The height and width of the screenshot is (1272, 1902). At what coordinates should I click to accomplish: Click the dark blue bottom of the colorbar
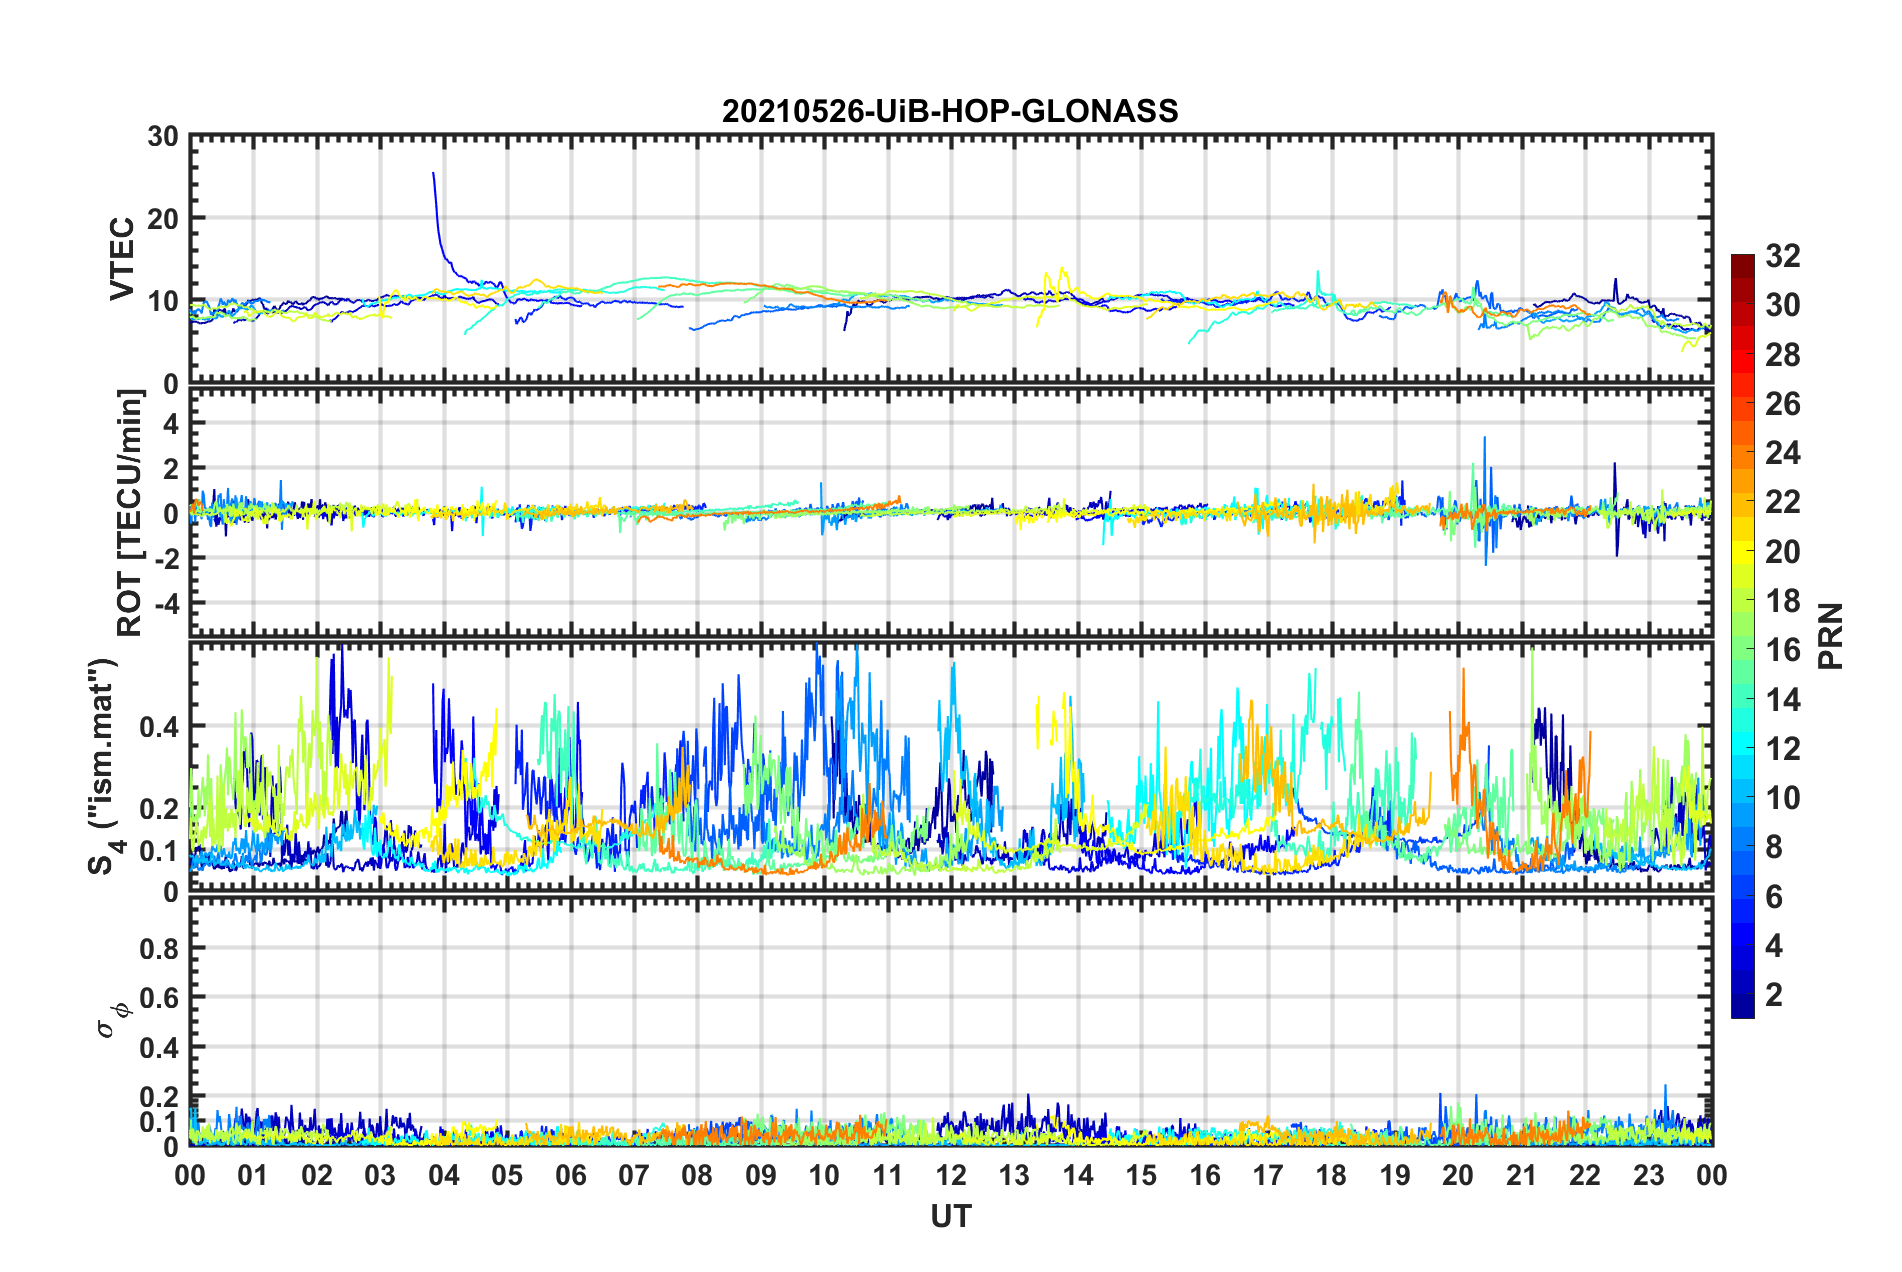click(x=1742, y=1008)
